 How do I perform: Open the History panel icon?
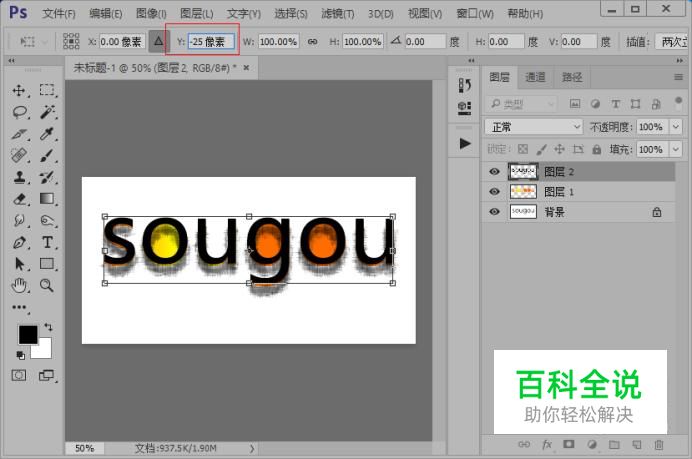(x=464, y=85)
